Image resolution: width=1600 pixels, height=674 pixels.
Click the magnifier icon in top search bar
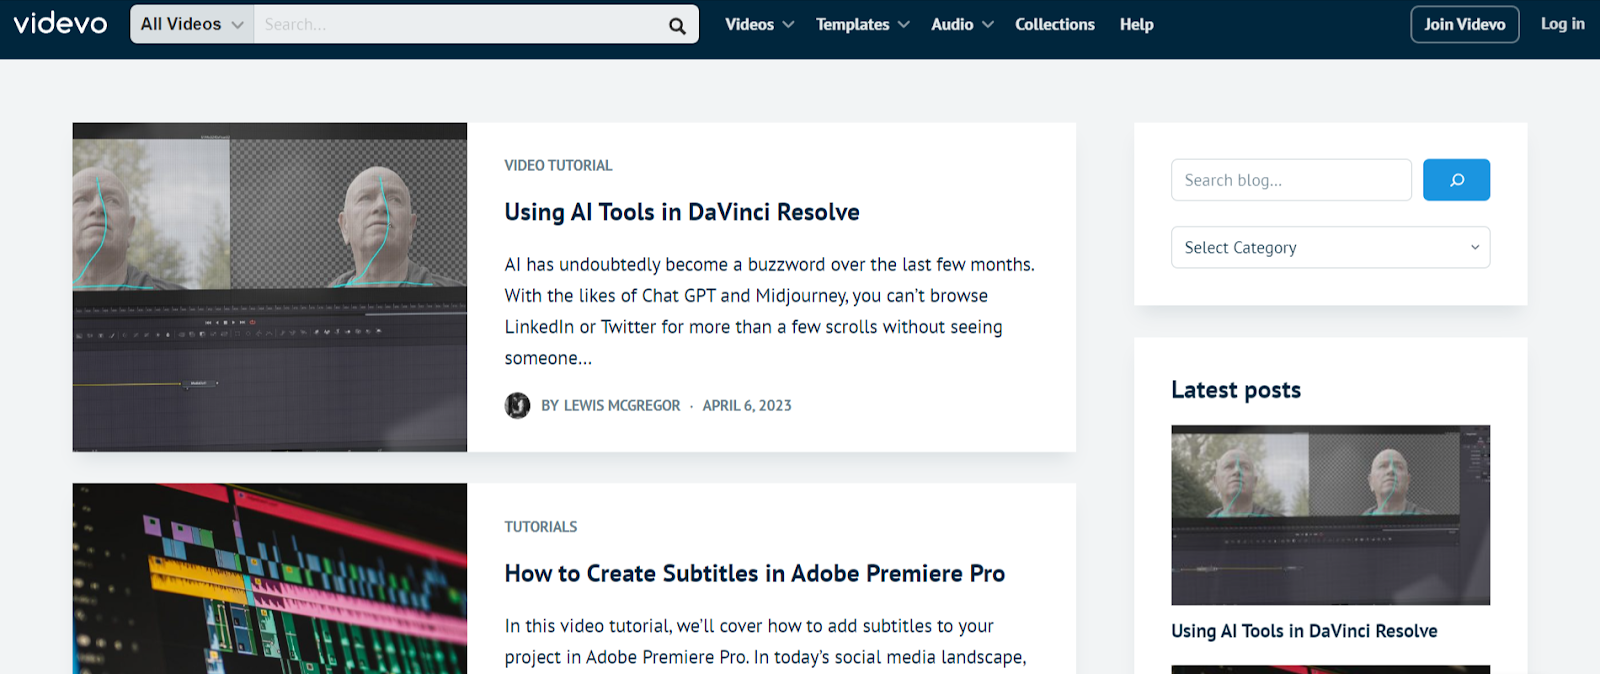[x=677, y=25]
